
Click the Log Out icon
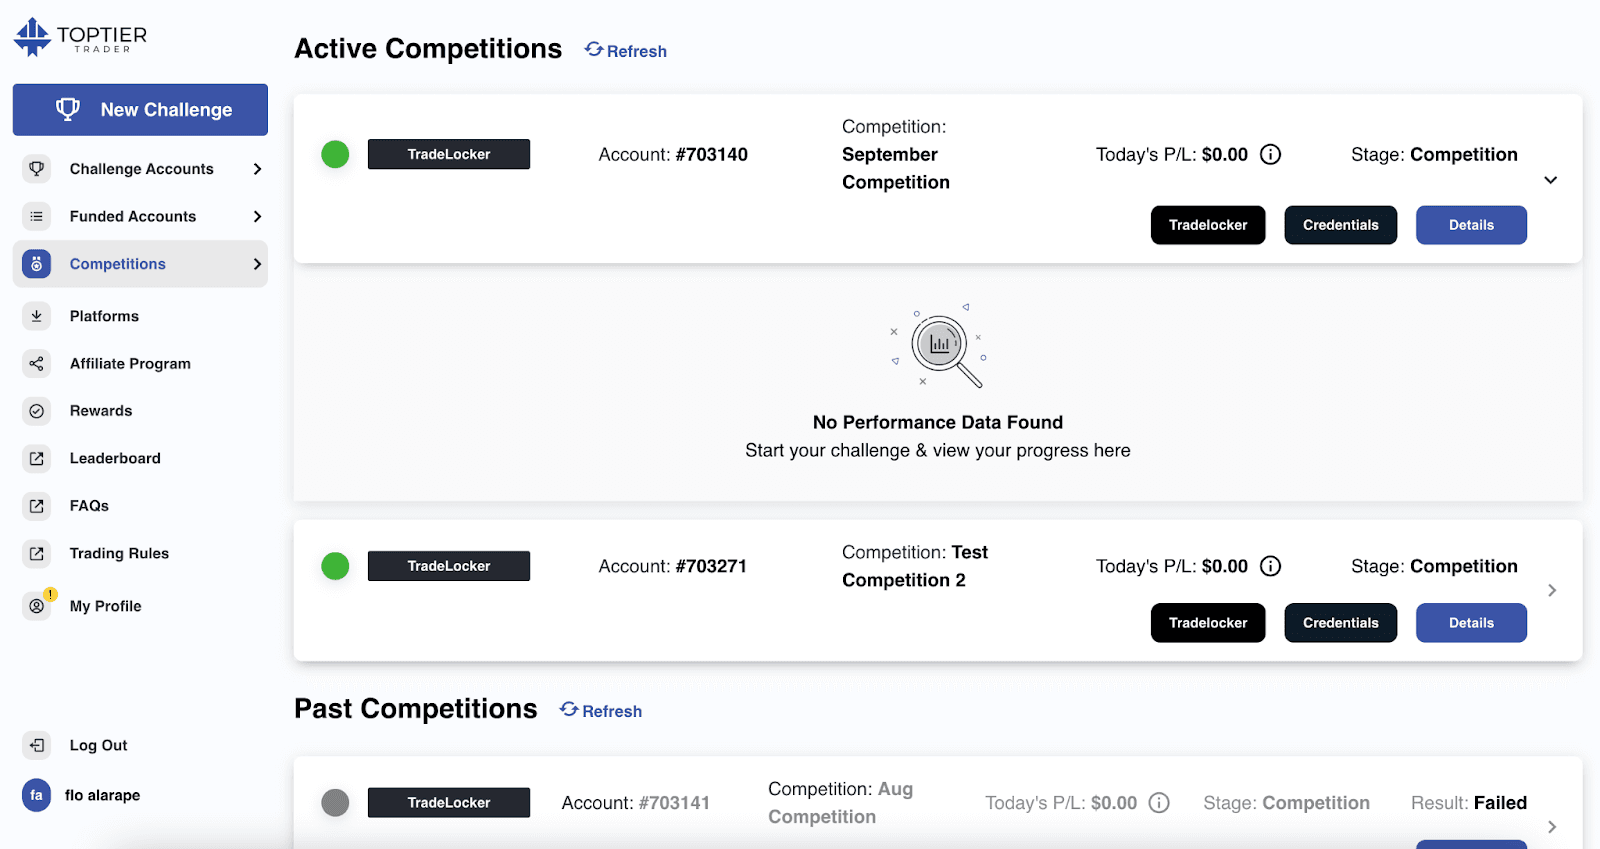coord(37,745)
